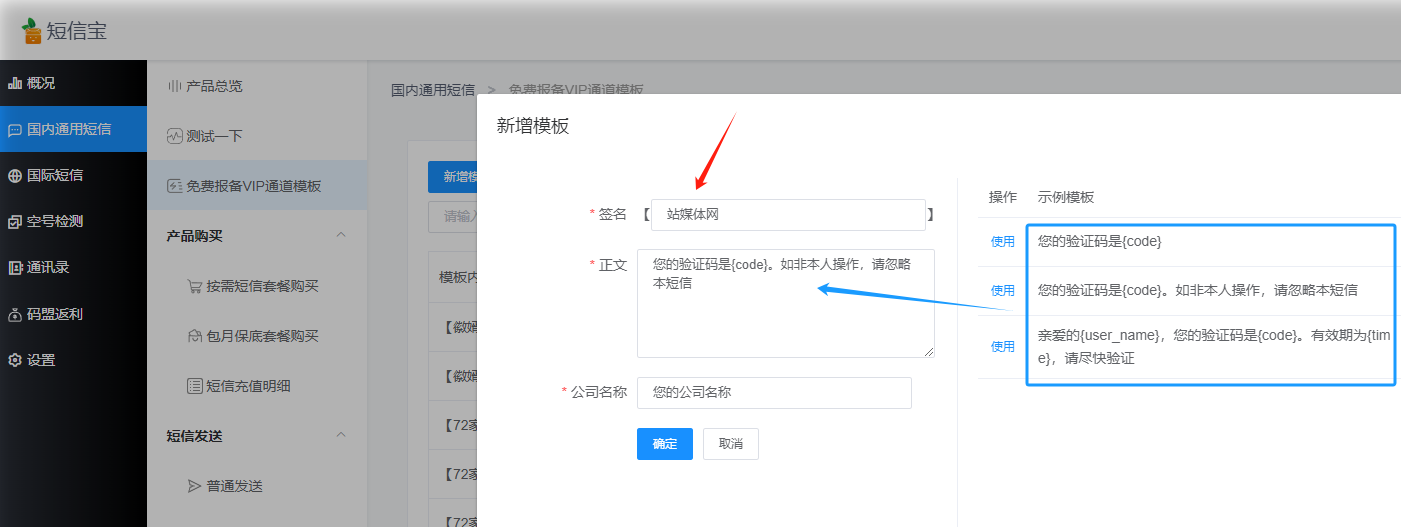
Task: Click the message bubble icon beside 国内通用短信
Action: tap(15, 130)
